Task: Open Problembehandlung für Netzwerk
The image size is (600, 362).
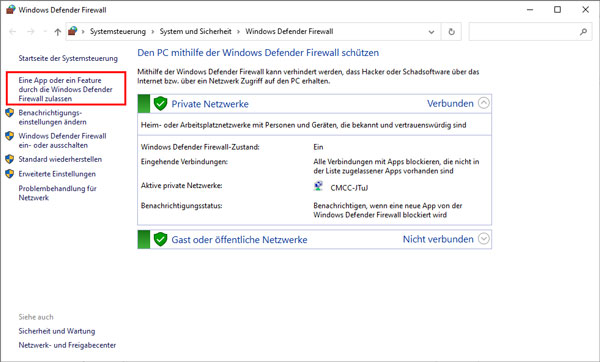Action: 57,193
